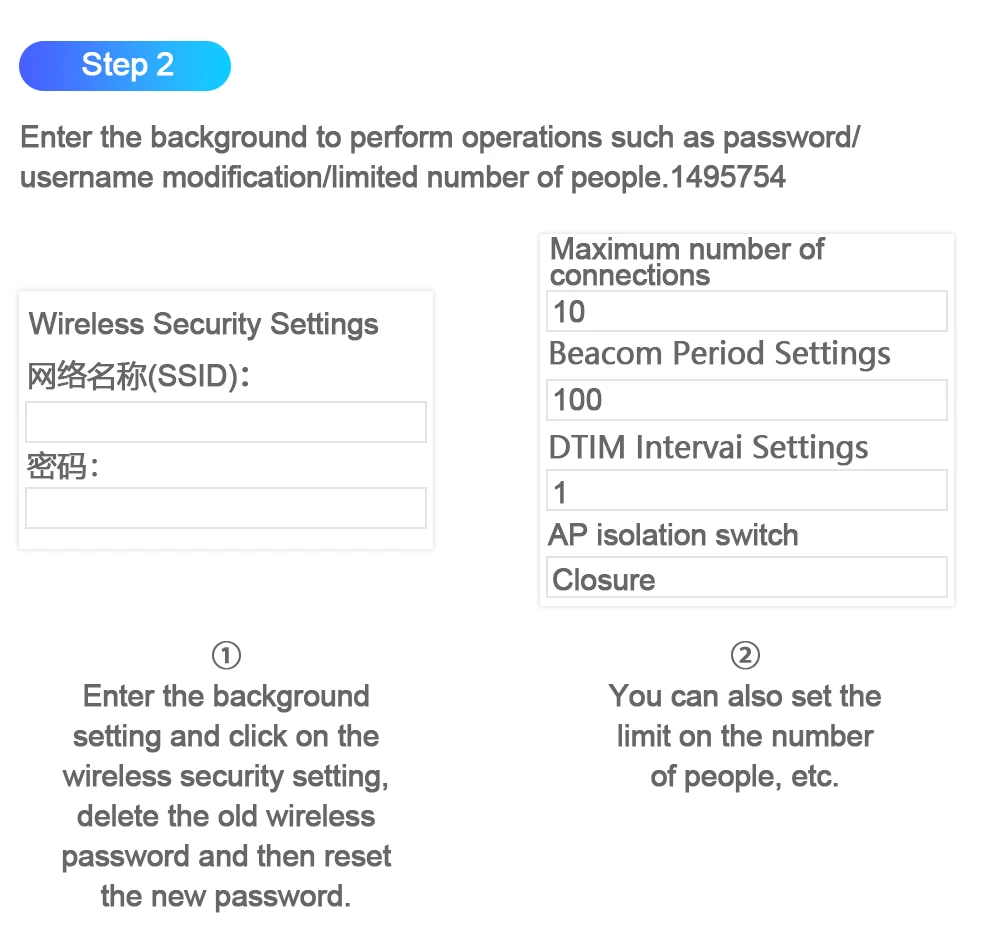Click the network name (SSID) input box
1000x943 pixels.
pos(226,422)
